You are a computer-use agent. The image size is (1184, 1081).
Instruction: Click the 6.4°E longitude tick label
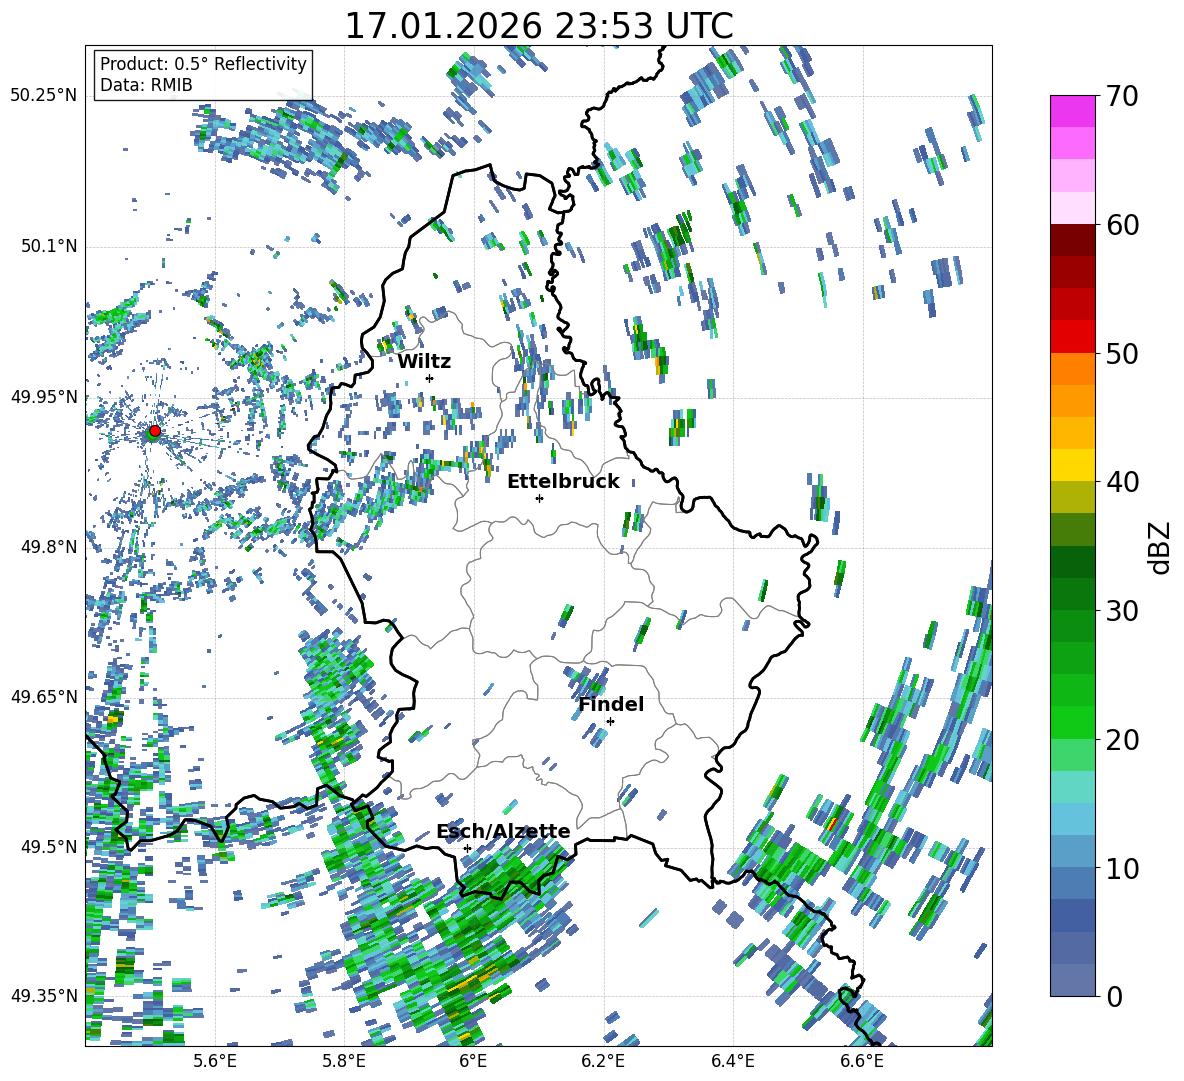[x=732, y=1062]
